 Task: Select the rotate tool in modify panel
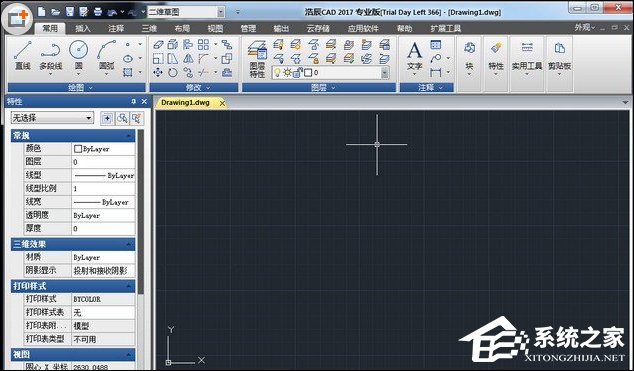pos(173,73)
